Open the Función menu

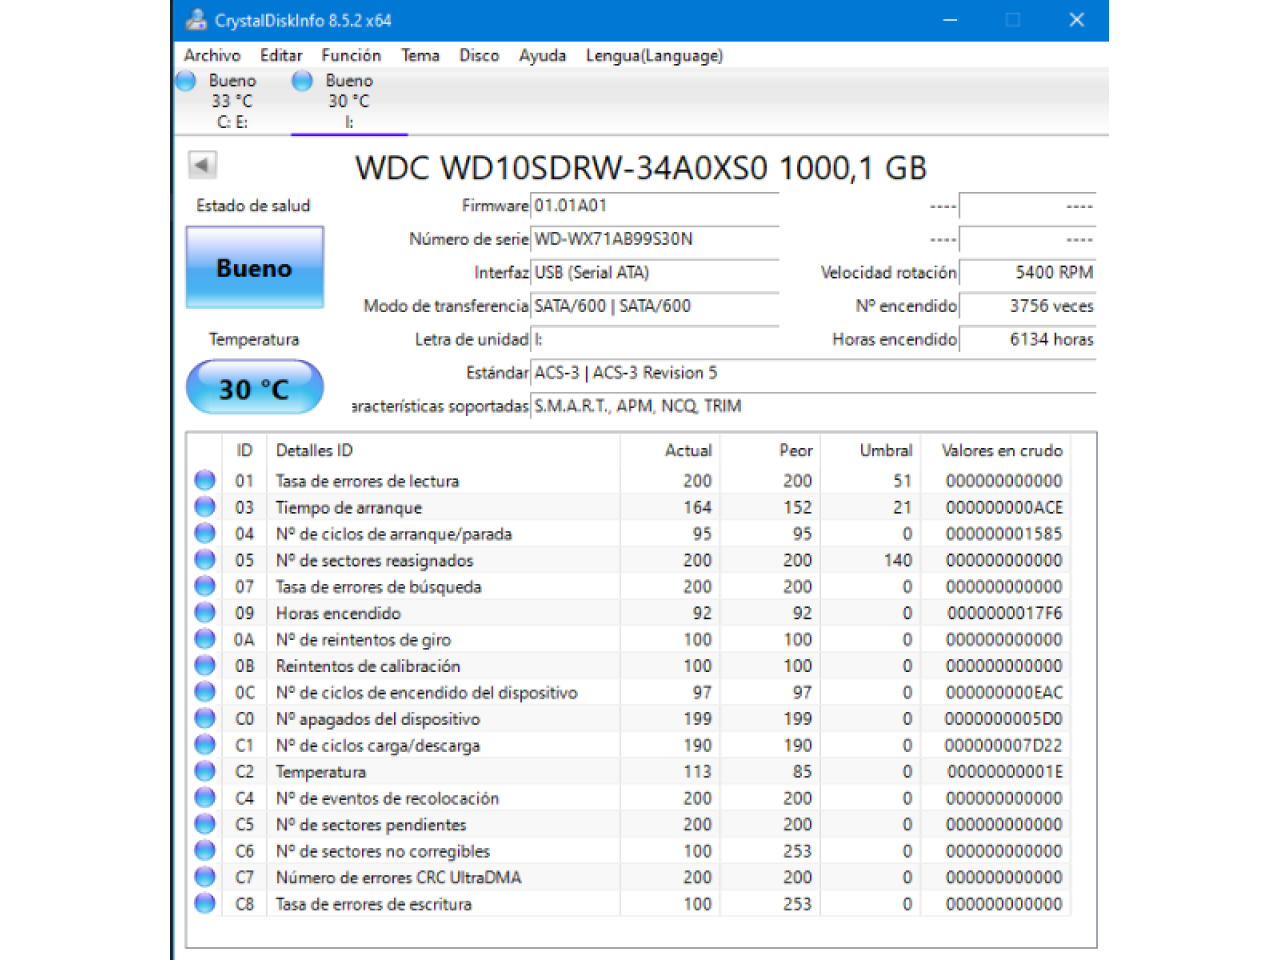click(351, 56)
